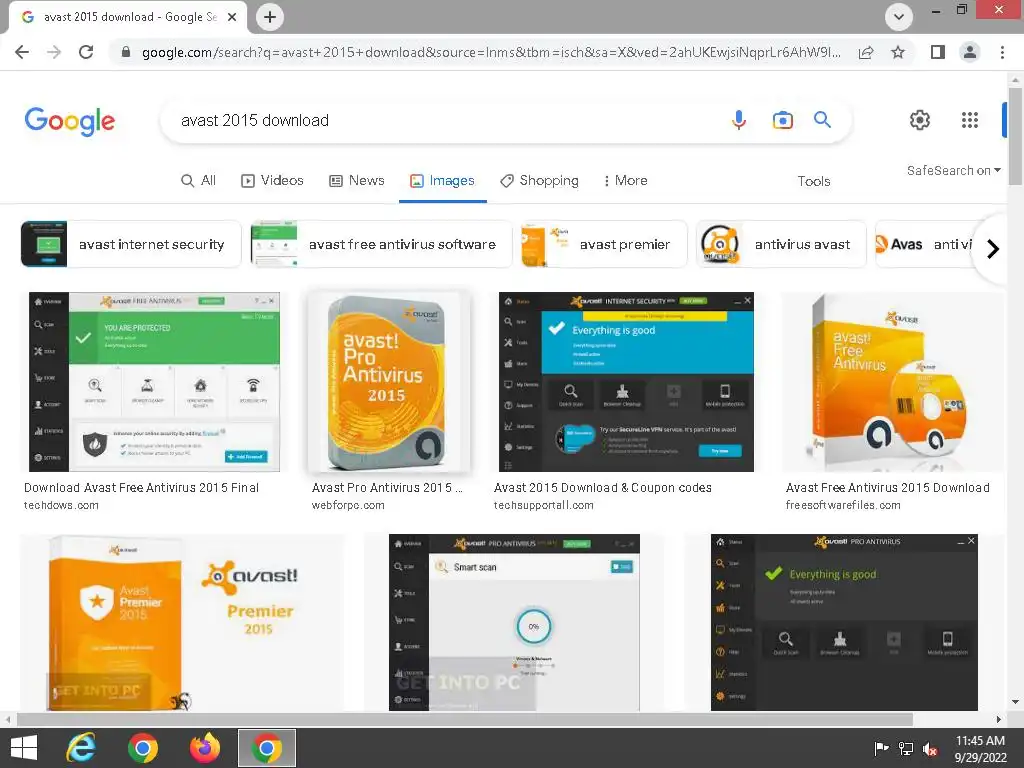Show more suggestion chips arrow

click(993, 249)
